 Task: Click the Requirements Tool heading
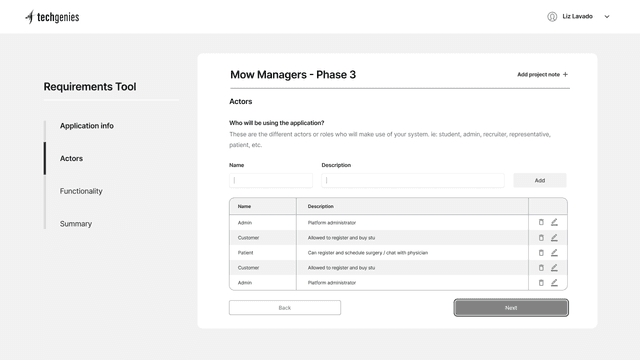coord(90,87)
